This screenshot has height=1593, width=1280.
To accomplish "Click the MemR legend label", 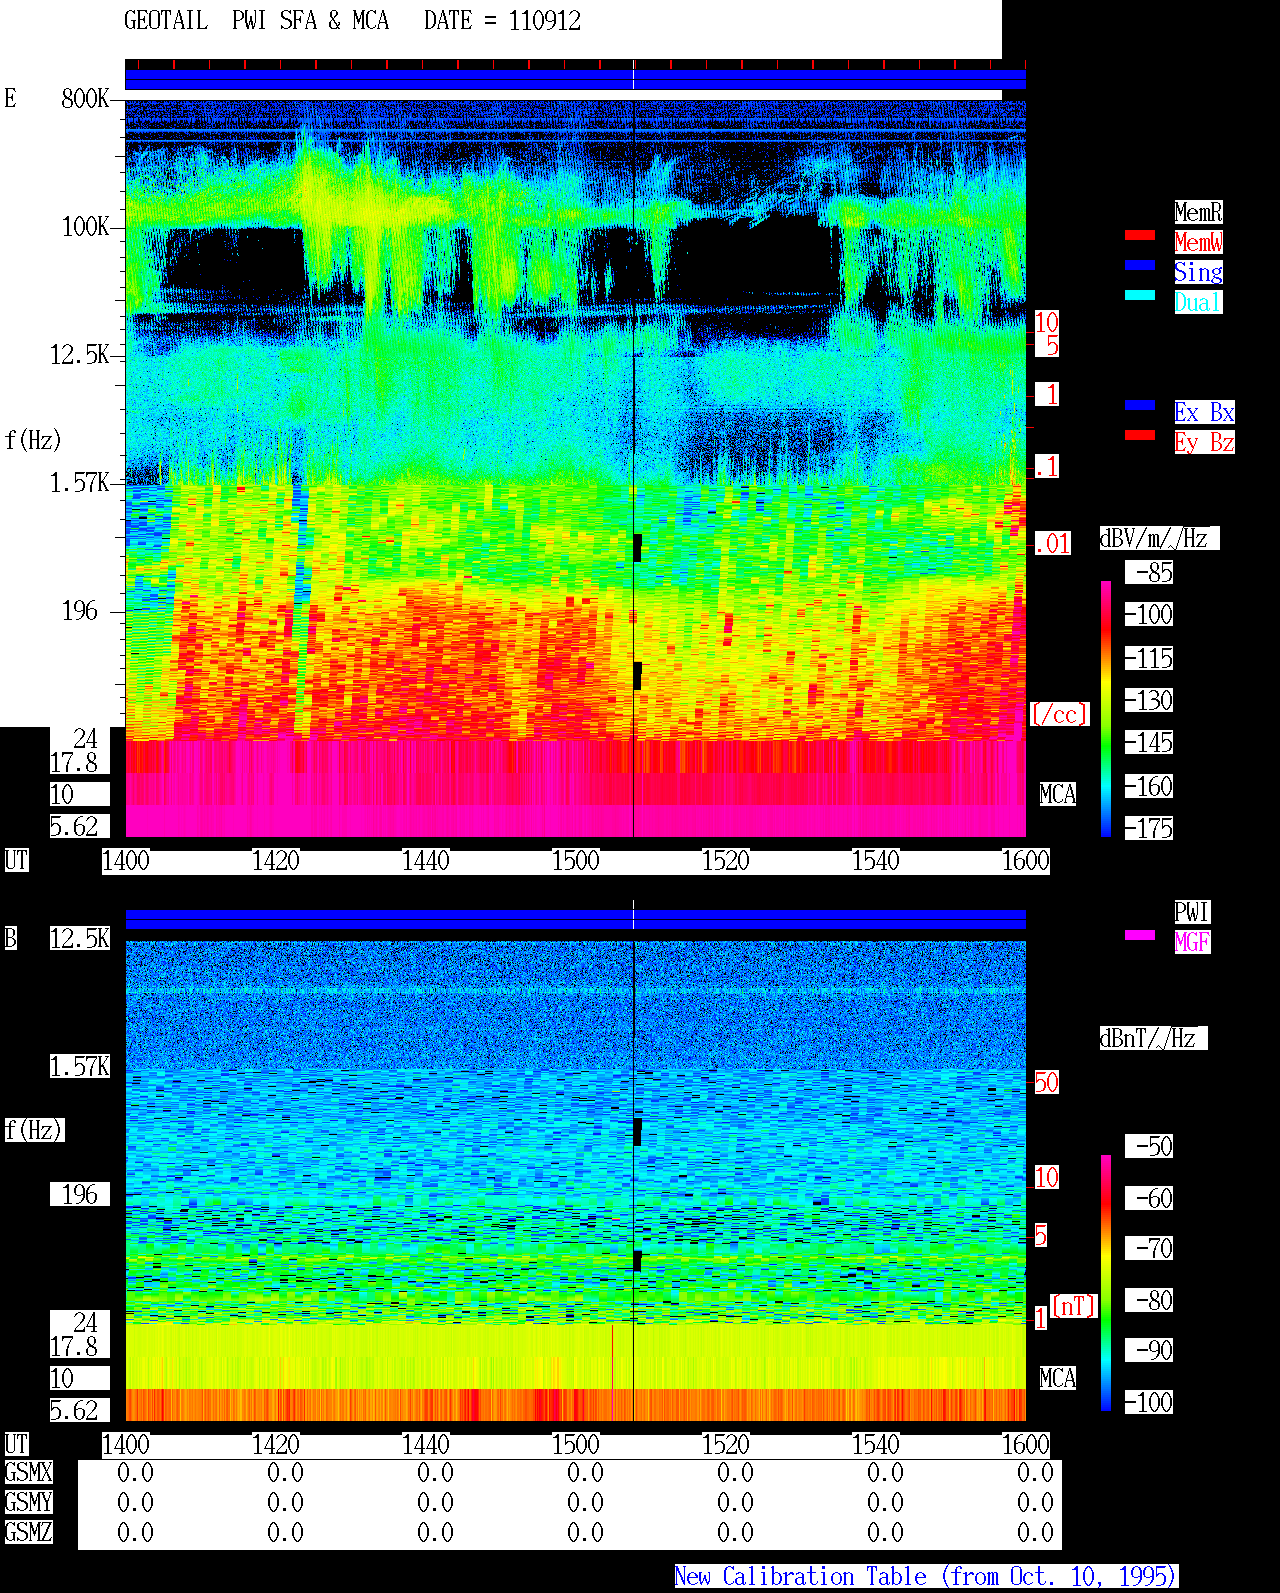I will coord(1198,212).
